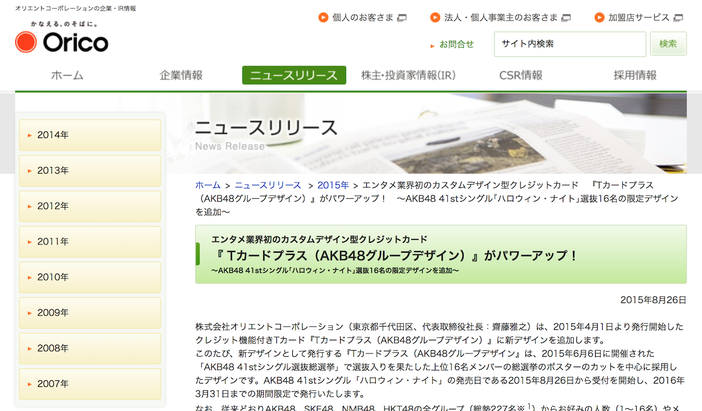Viewport: 702px width, 411px height.
Task: Open the 2008年 news archive
Action: (x=90, y=348)
